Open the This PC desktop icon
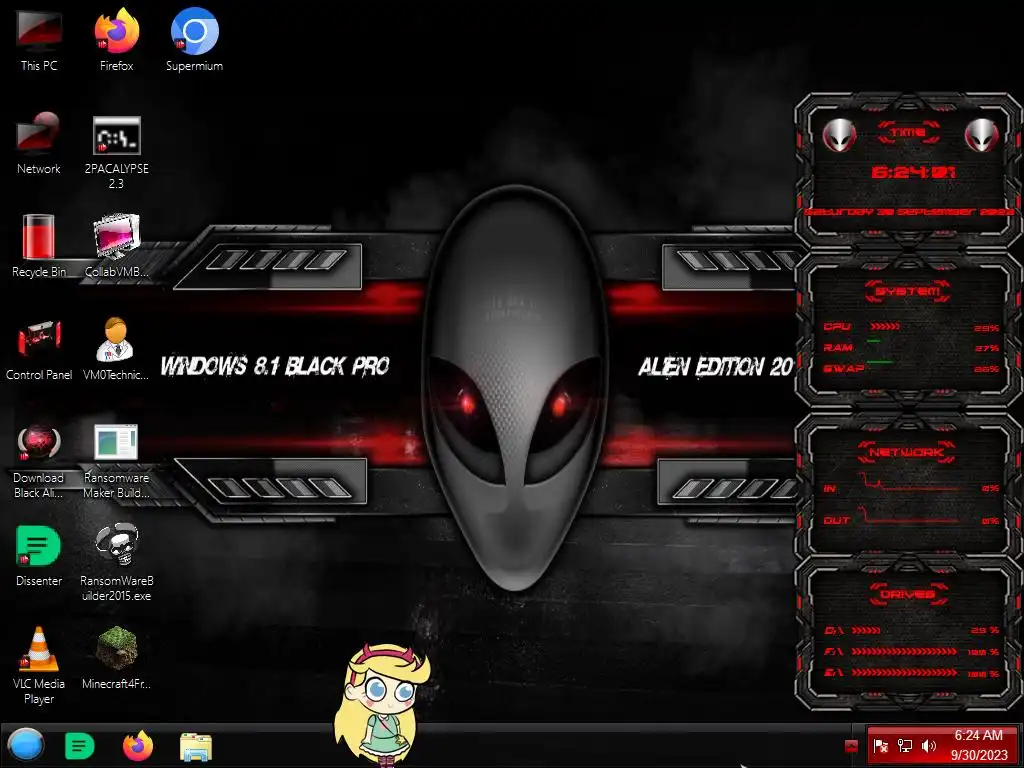This screenshot has height=768, width=1024. coord(39,39)
